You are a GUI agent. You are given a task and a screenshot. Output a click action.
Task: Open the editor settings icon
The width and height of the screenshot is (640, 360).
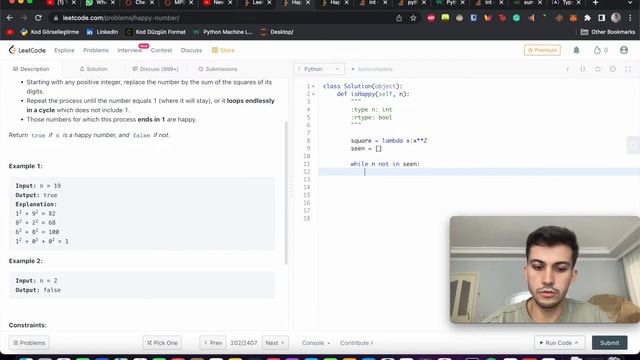coord(613,69)
